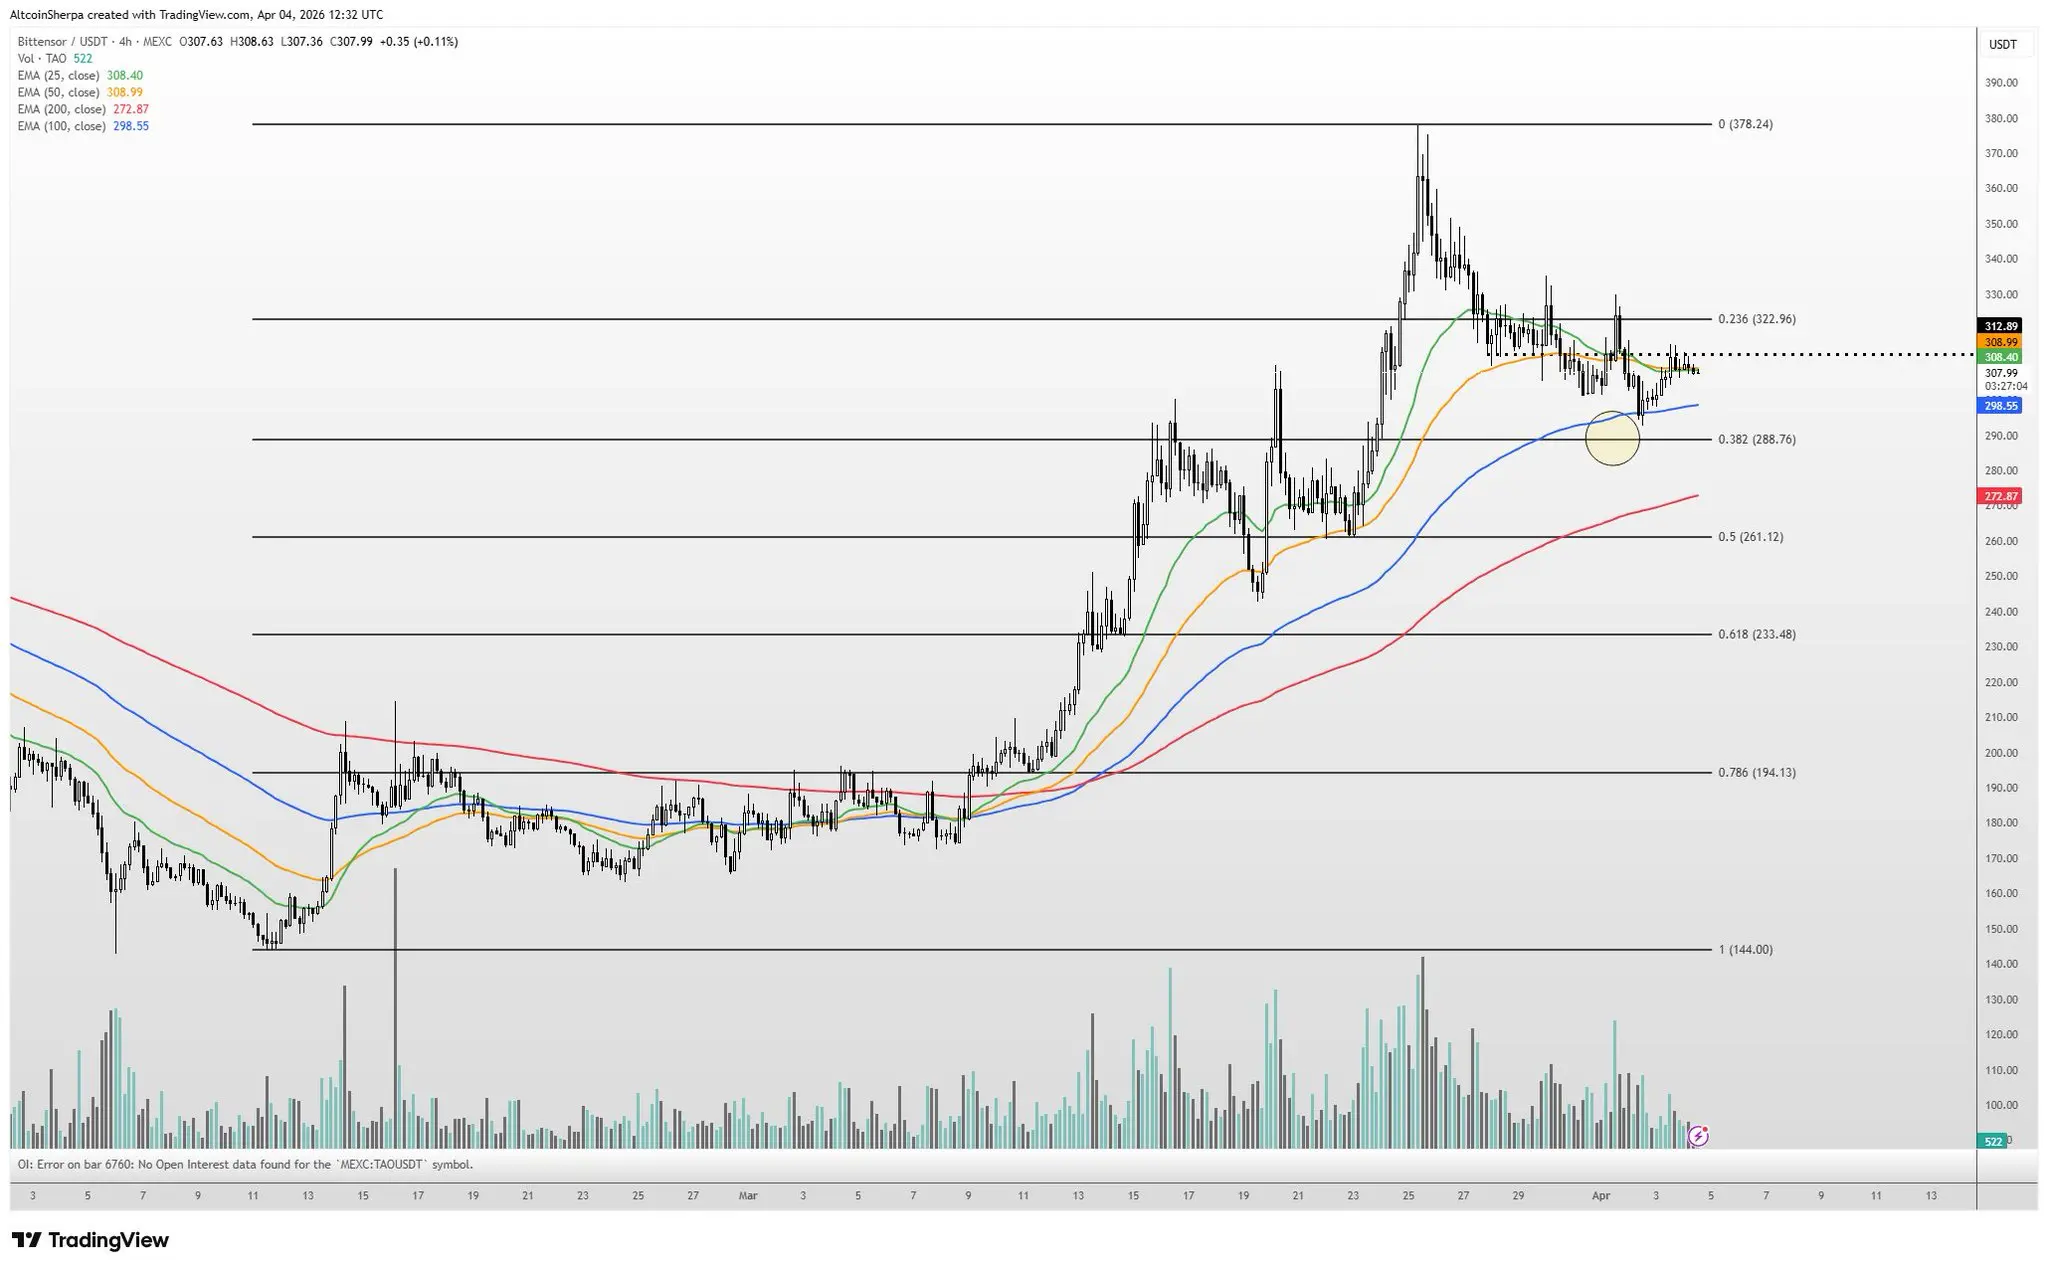The width and height of the screenshot is (2048, 1270).
Task: Select the EMA (100, close) legend entry
Action: point(61,126)
